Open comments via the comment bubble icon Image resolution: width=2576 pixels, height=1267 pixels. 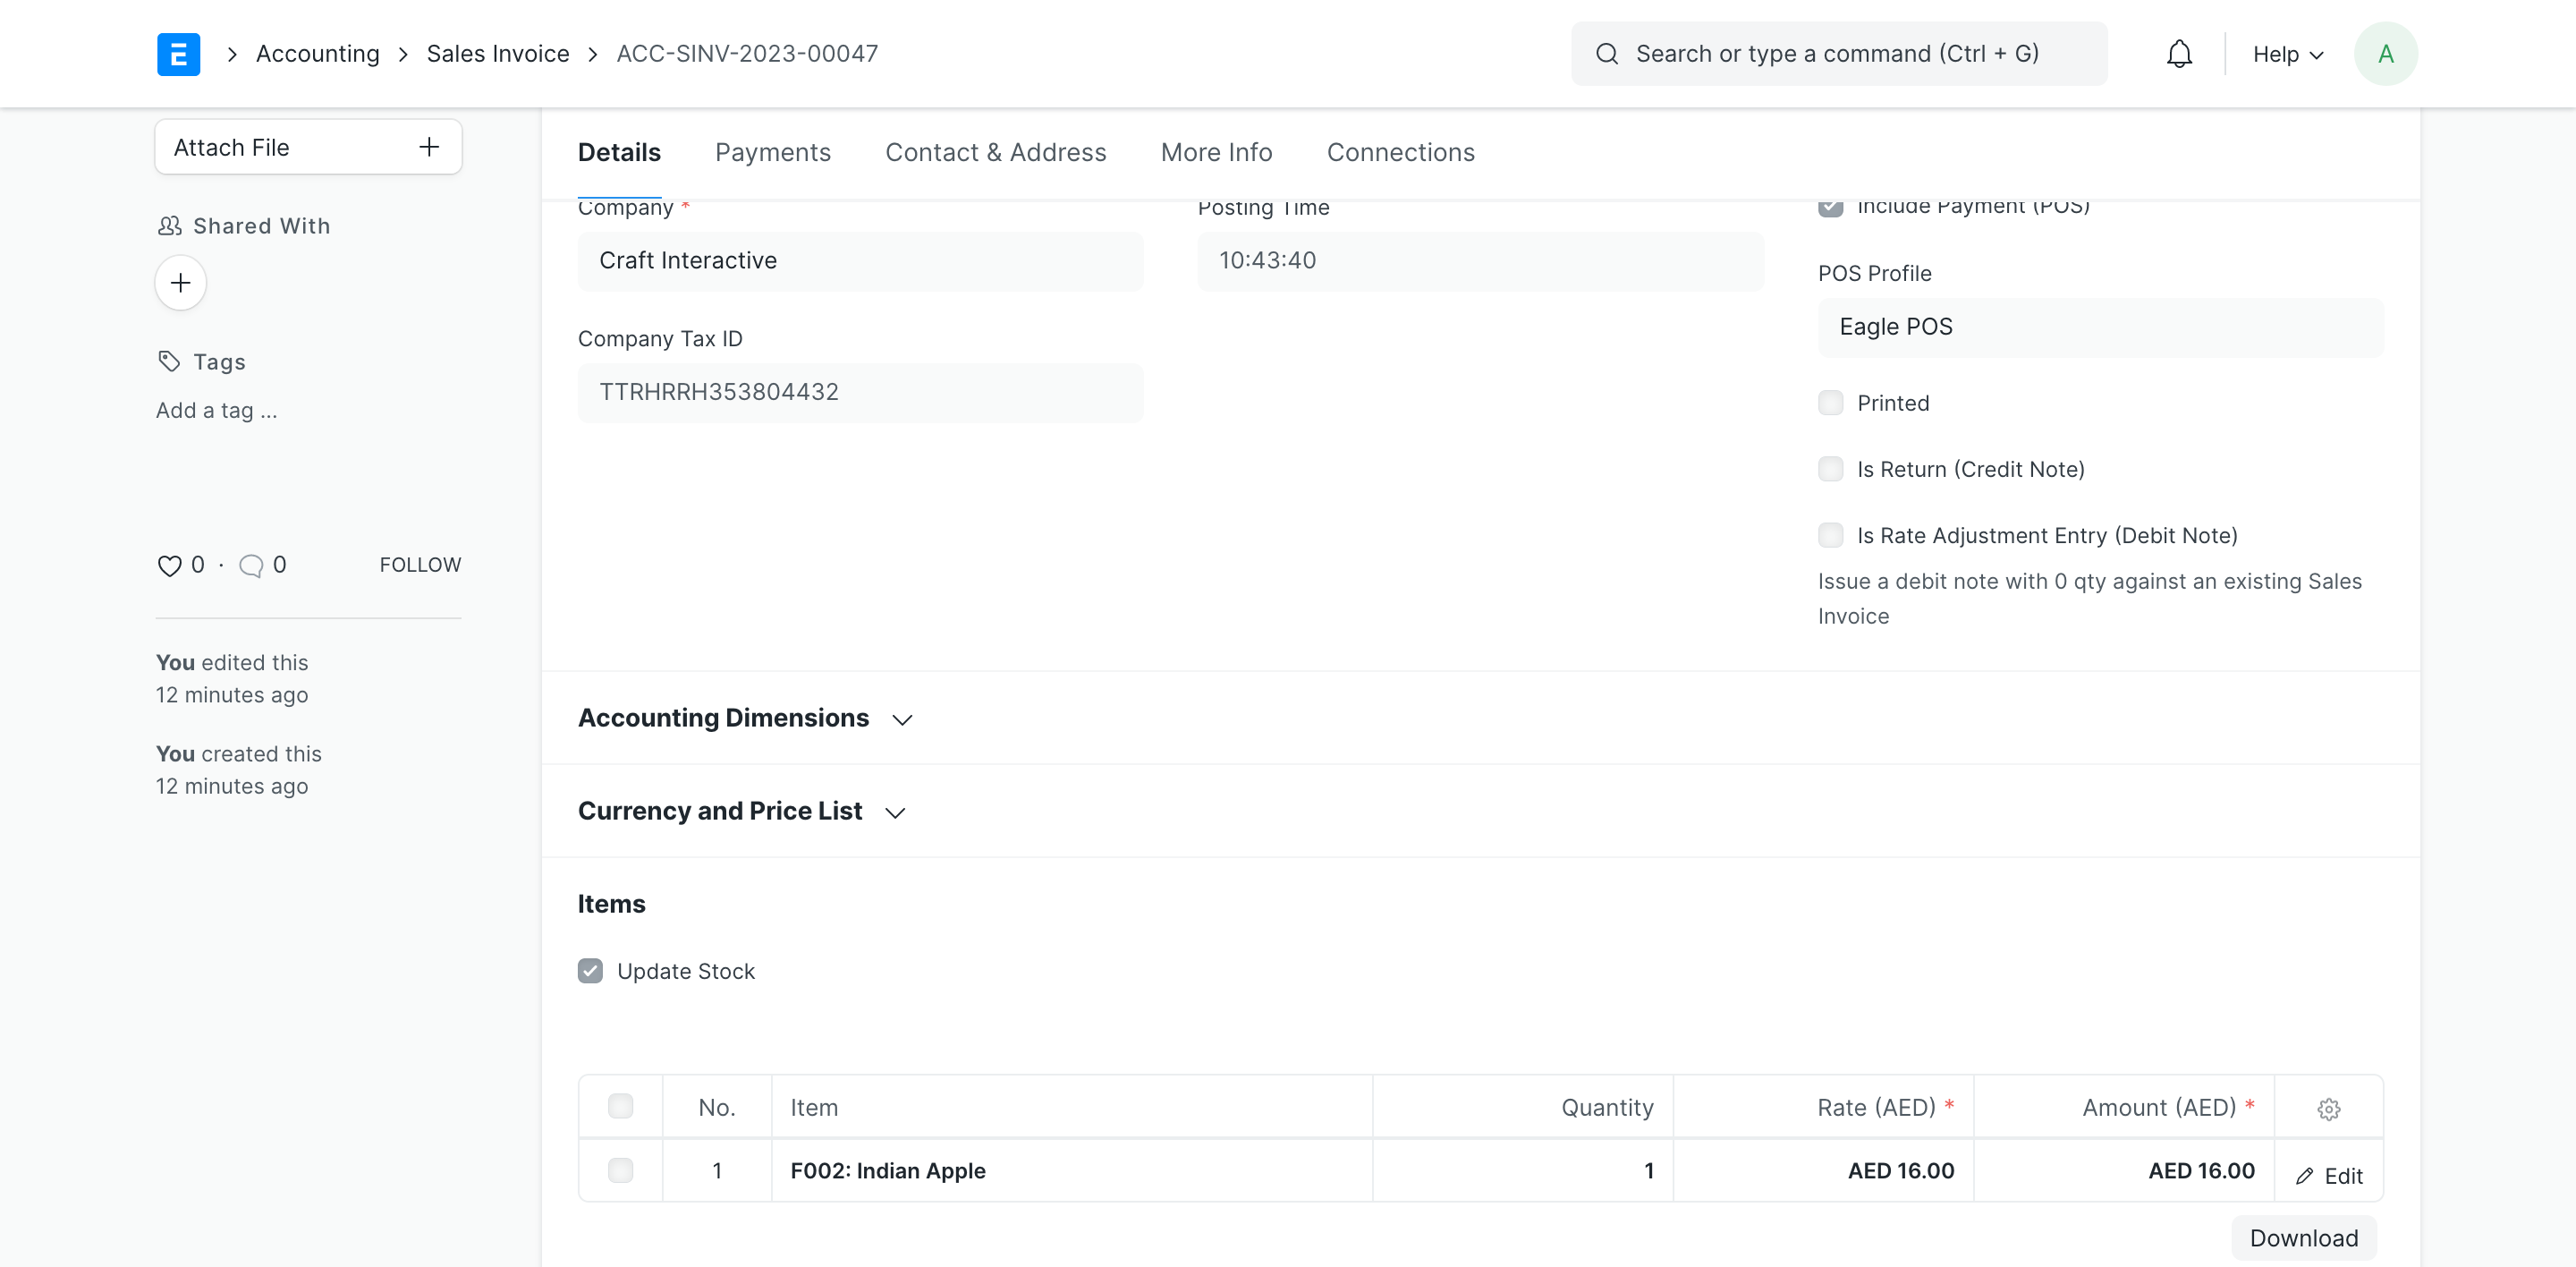click(x=252, y=565)
